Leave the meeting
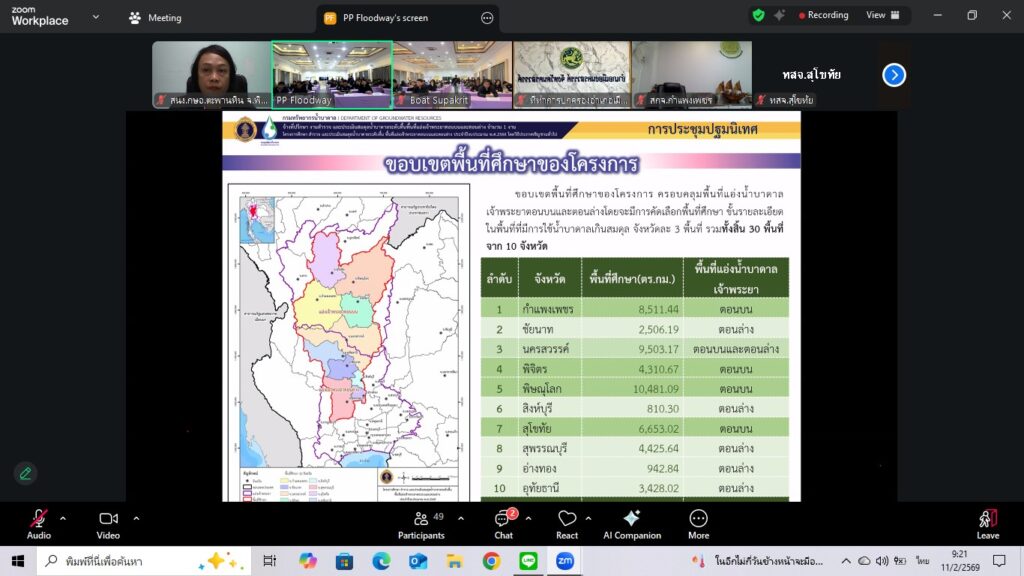Viewport: 1024px width, 576px height. [987, 523]
